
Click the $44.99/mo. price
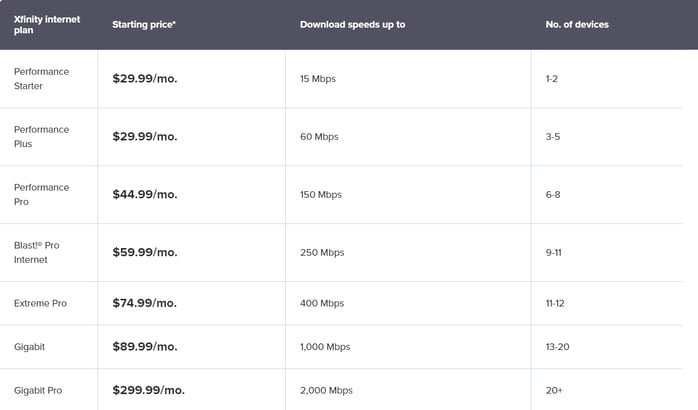click(x=145, y=195)
